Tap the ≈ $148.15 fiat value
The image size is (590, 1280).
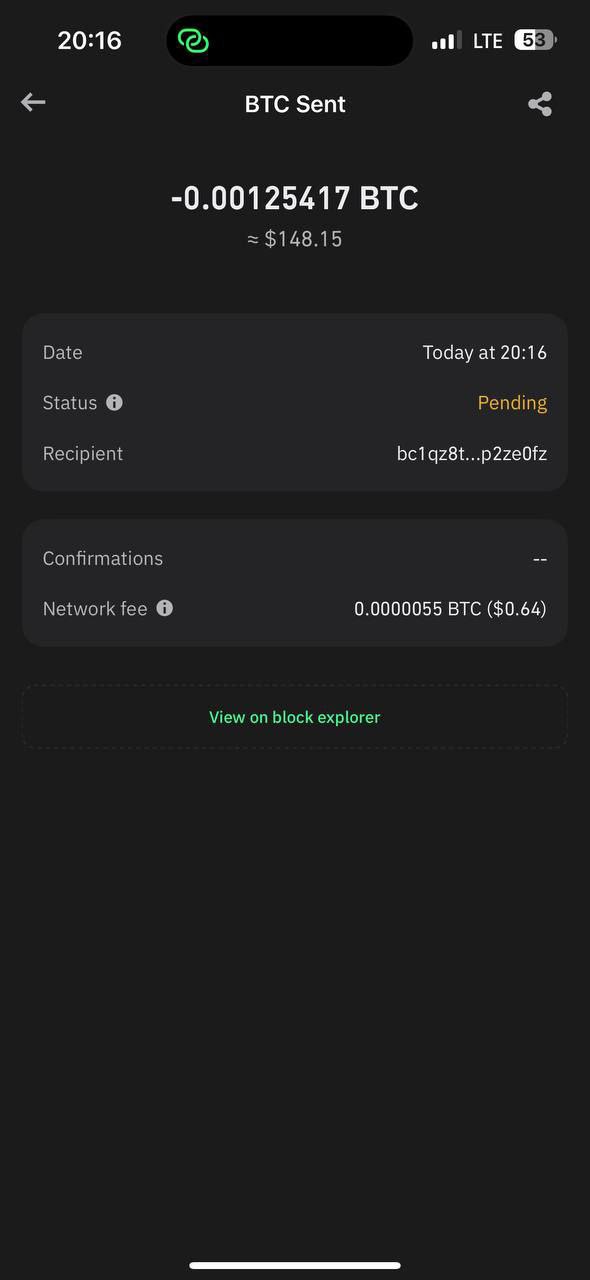295,239
